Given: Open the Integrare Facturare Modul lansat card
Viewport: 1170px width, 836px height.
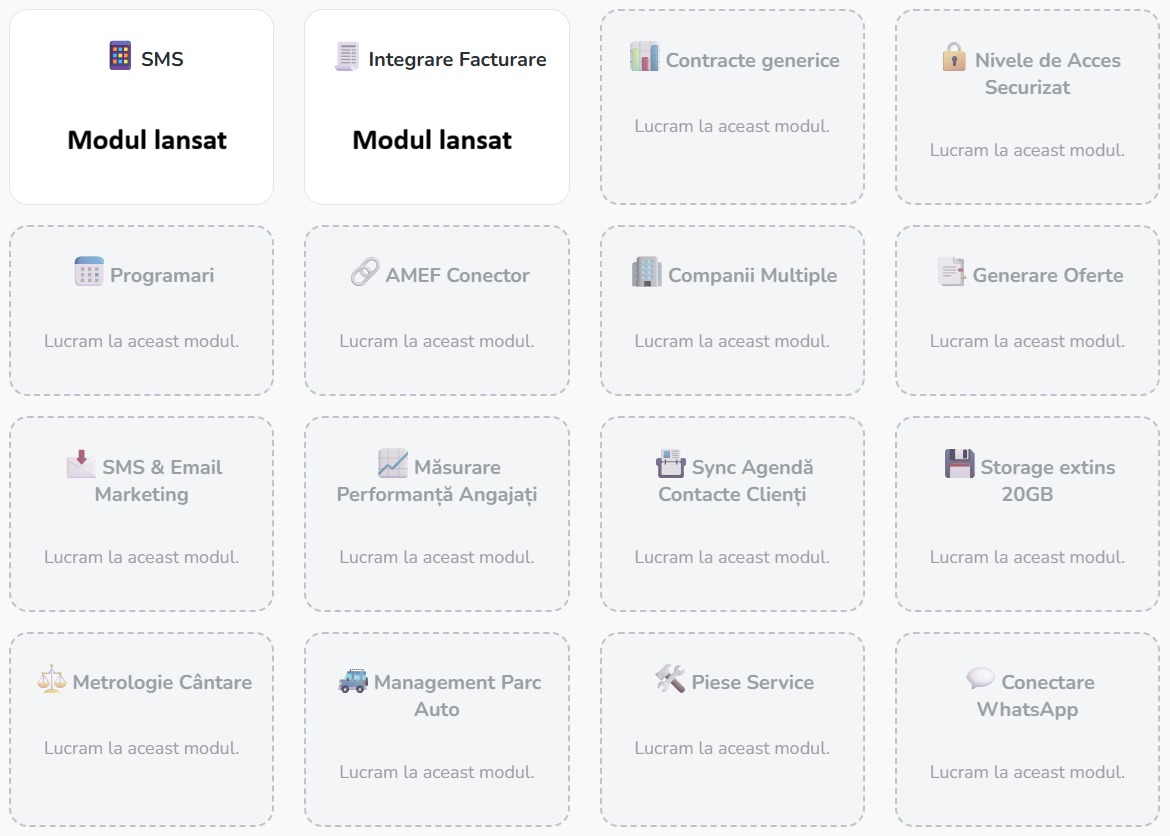Looking at the screenshot, I should click(437, 106).
